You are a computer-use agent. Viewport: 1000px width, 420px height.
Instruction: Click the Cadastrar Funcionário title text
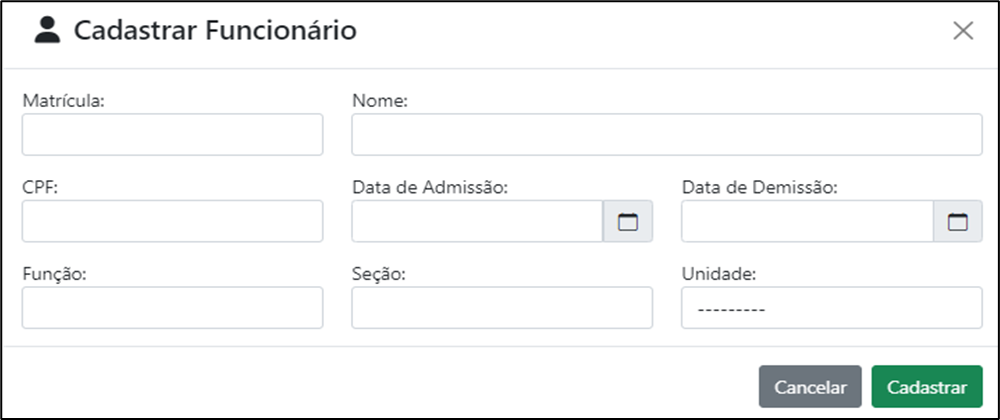pyautogui.click(x=215, y=31)
